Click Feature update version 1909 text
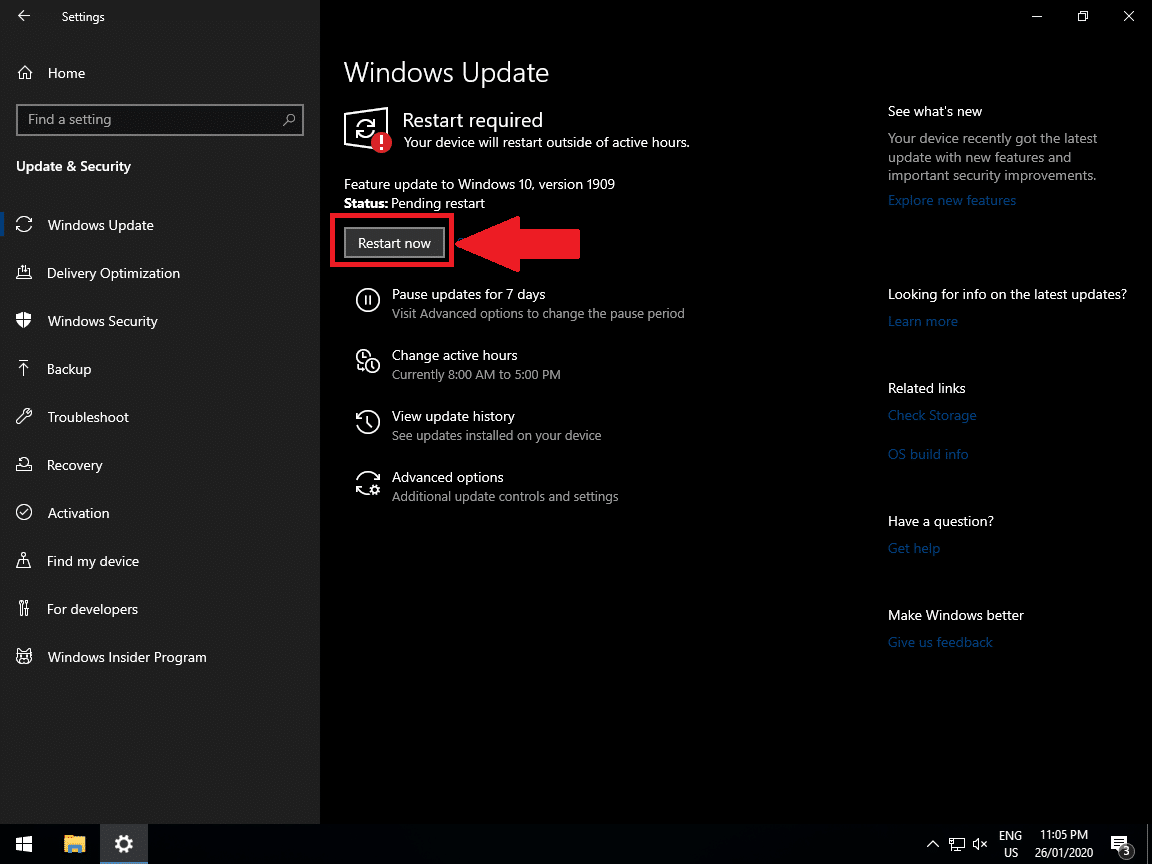The height and width of the screenshot is (864, 1152). click(479, 184)
